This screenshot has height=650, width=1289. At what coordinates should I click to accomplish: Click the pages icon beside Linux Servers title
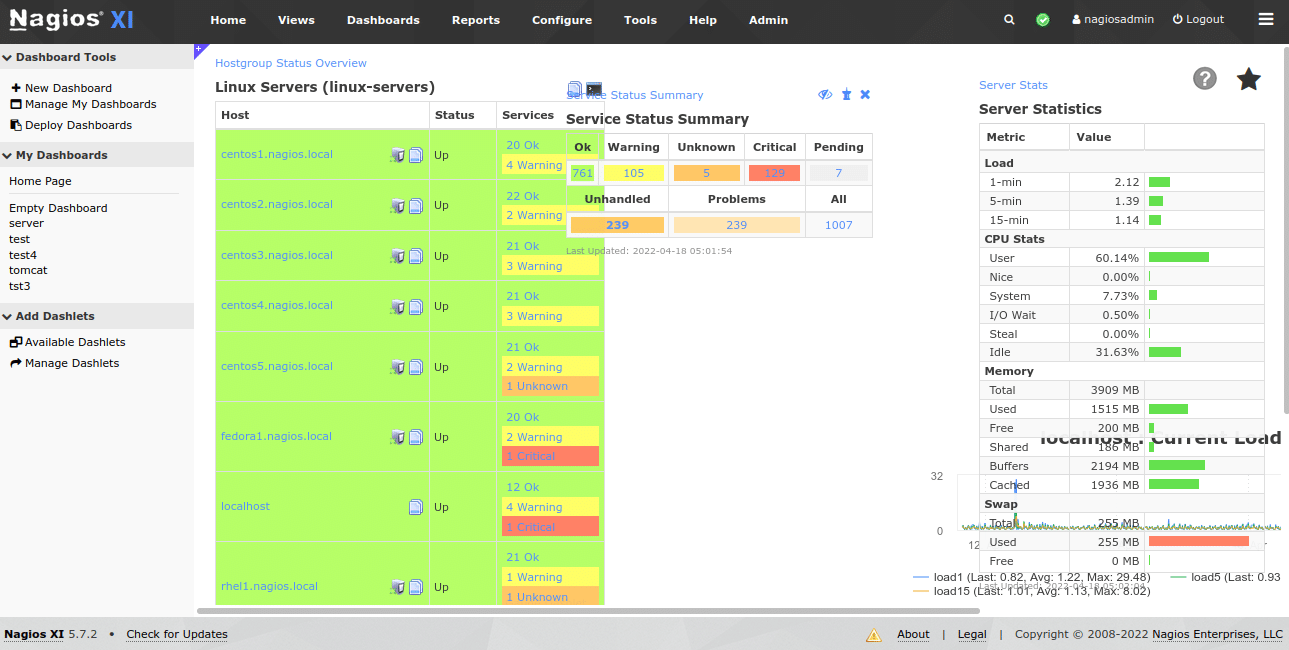pyautogui.click(x=575, y=89)
